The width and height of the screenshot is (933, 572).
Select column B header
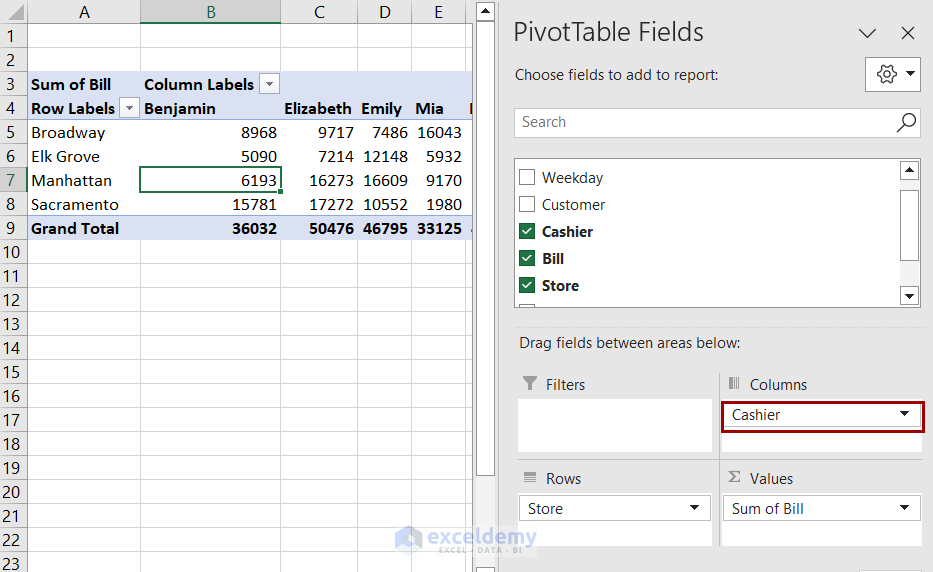pos(210,12)
